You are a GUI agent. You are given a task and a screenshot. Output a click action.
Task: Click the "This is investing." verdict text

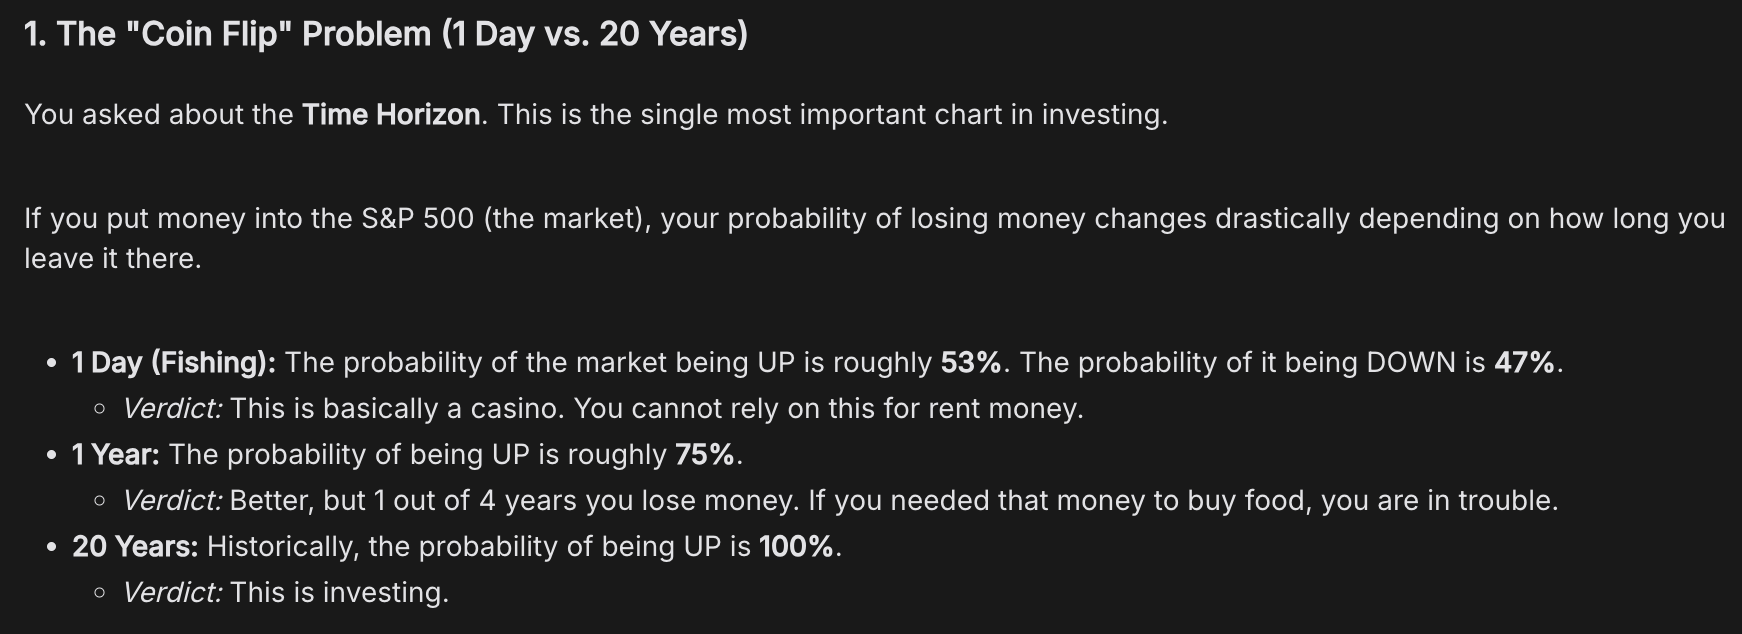coord(339,592)
